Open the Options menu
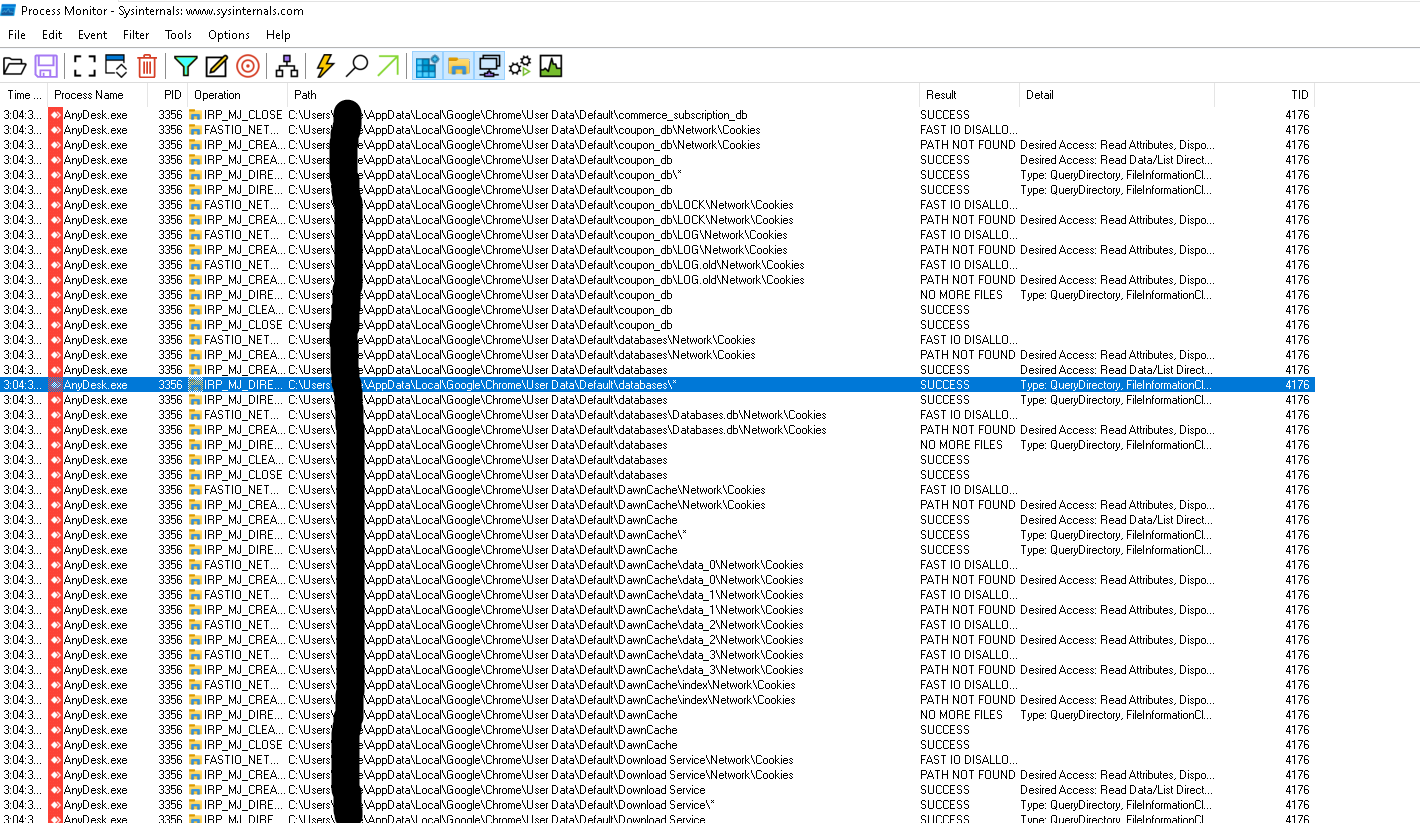Viewport: 1420px width, 823px height. [229, 35]
